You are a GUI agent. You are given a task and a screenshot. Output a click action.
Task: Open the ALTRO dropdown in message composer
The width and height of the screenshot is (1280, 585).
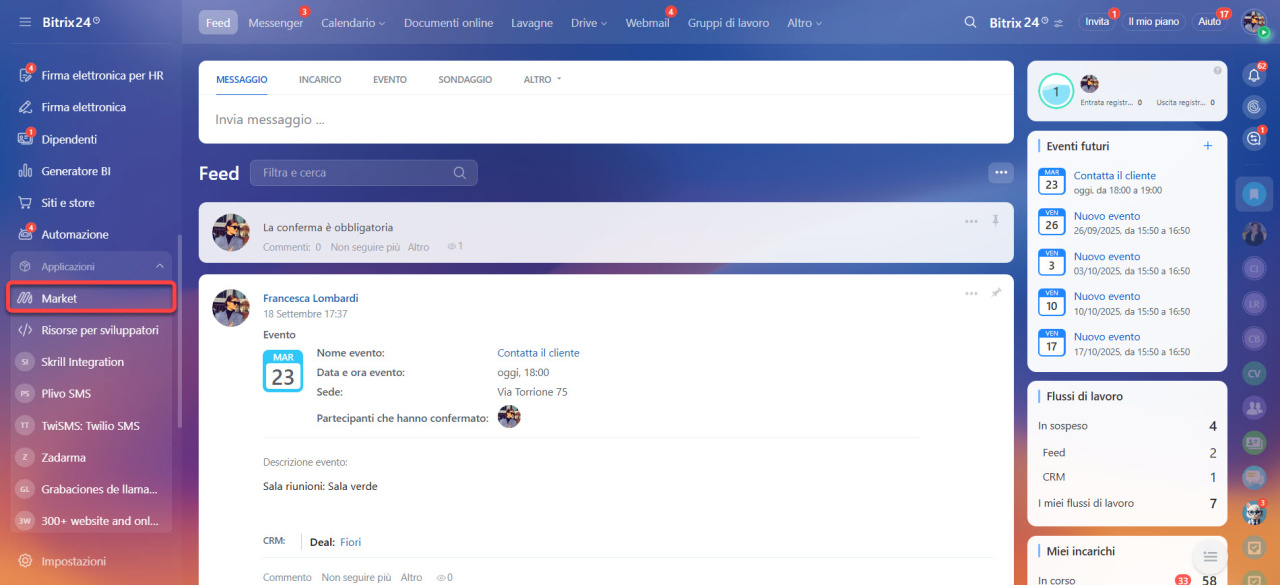[542, 79]
